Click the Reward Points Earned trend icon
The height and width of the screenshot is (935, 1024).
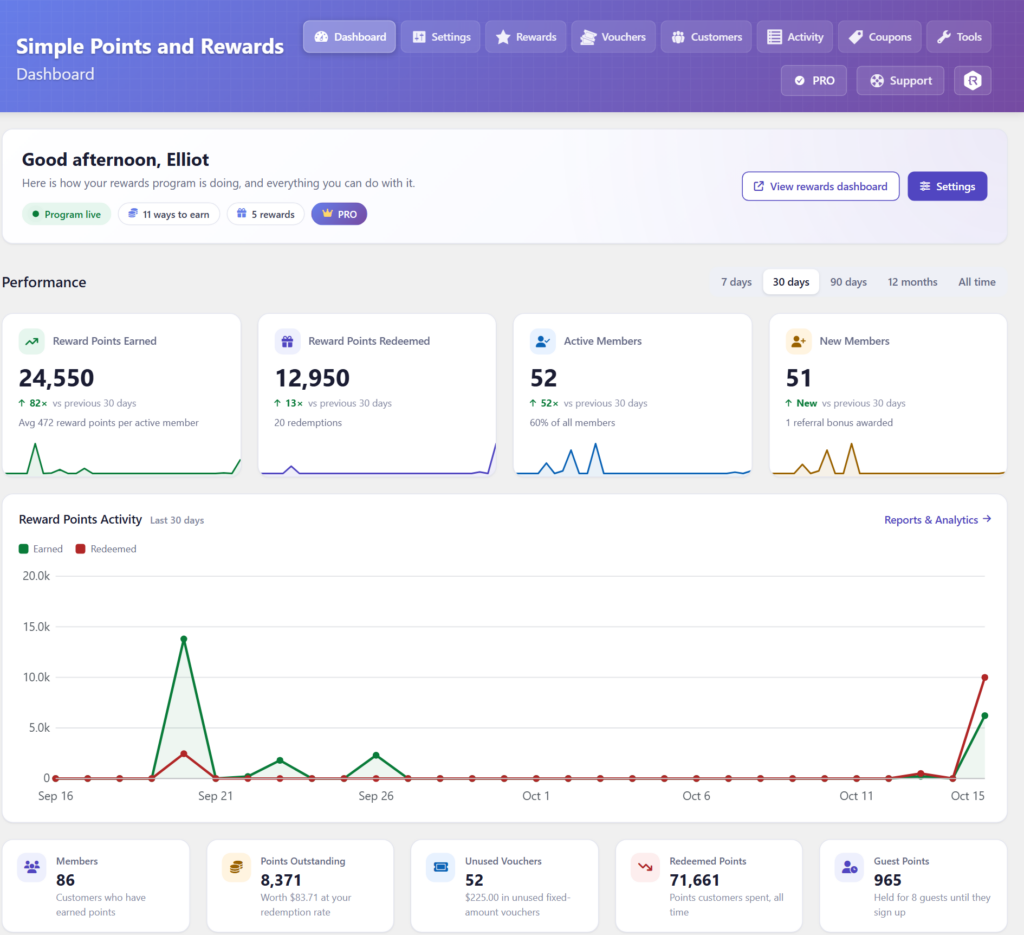coord(31,341)
